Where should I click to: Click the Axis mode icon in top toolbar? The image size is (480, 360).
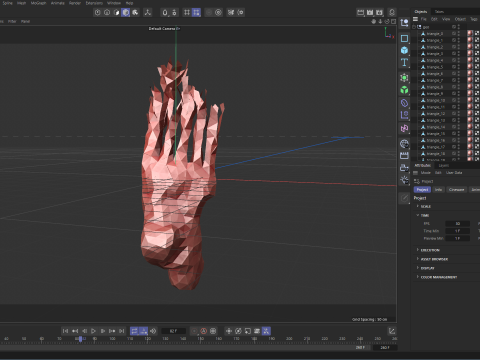coord(148,13)
